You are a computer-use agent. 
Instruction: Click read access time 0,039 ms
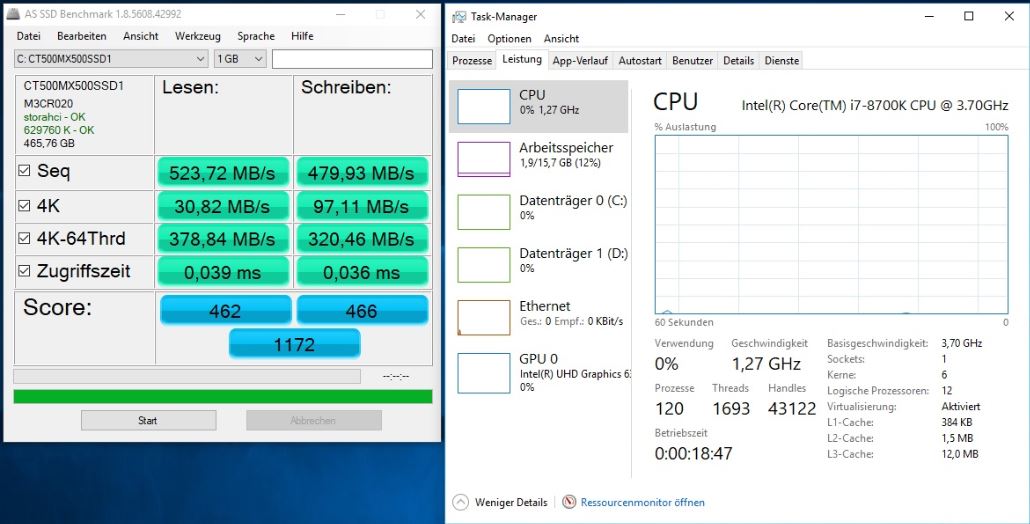pyautogui.click(x=223, y=272)
